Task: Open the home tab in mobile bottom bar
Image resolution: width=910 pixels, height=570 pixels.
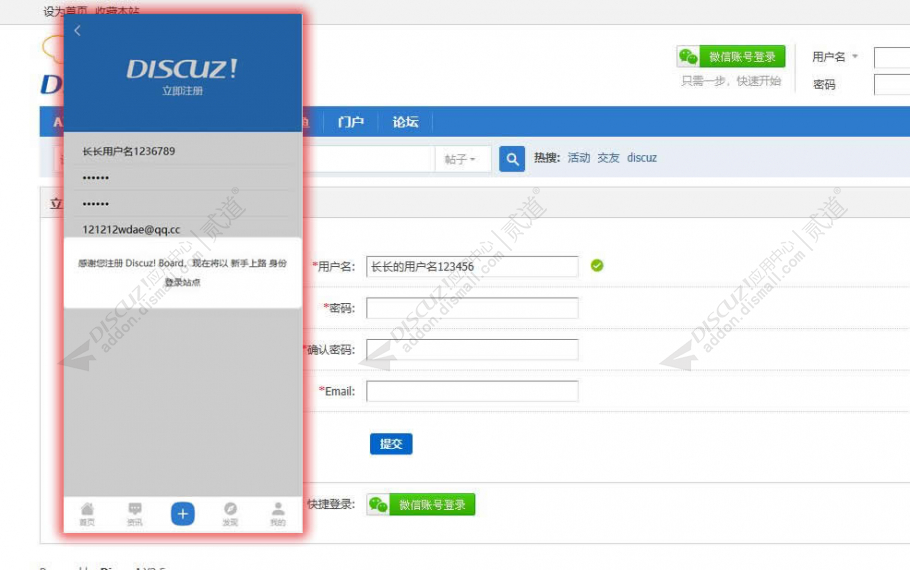Action: 87,514
